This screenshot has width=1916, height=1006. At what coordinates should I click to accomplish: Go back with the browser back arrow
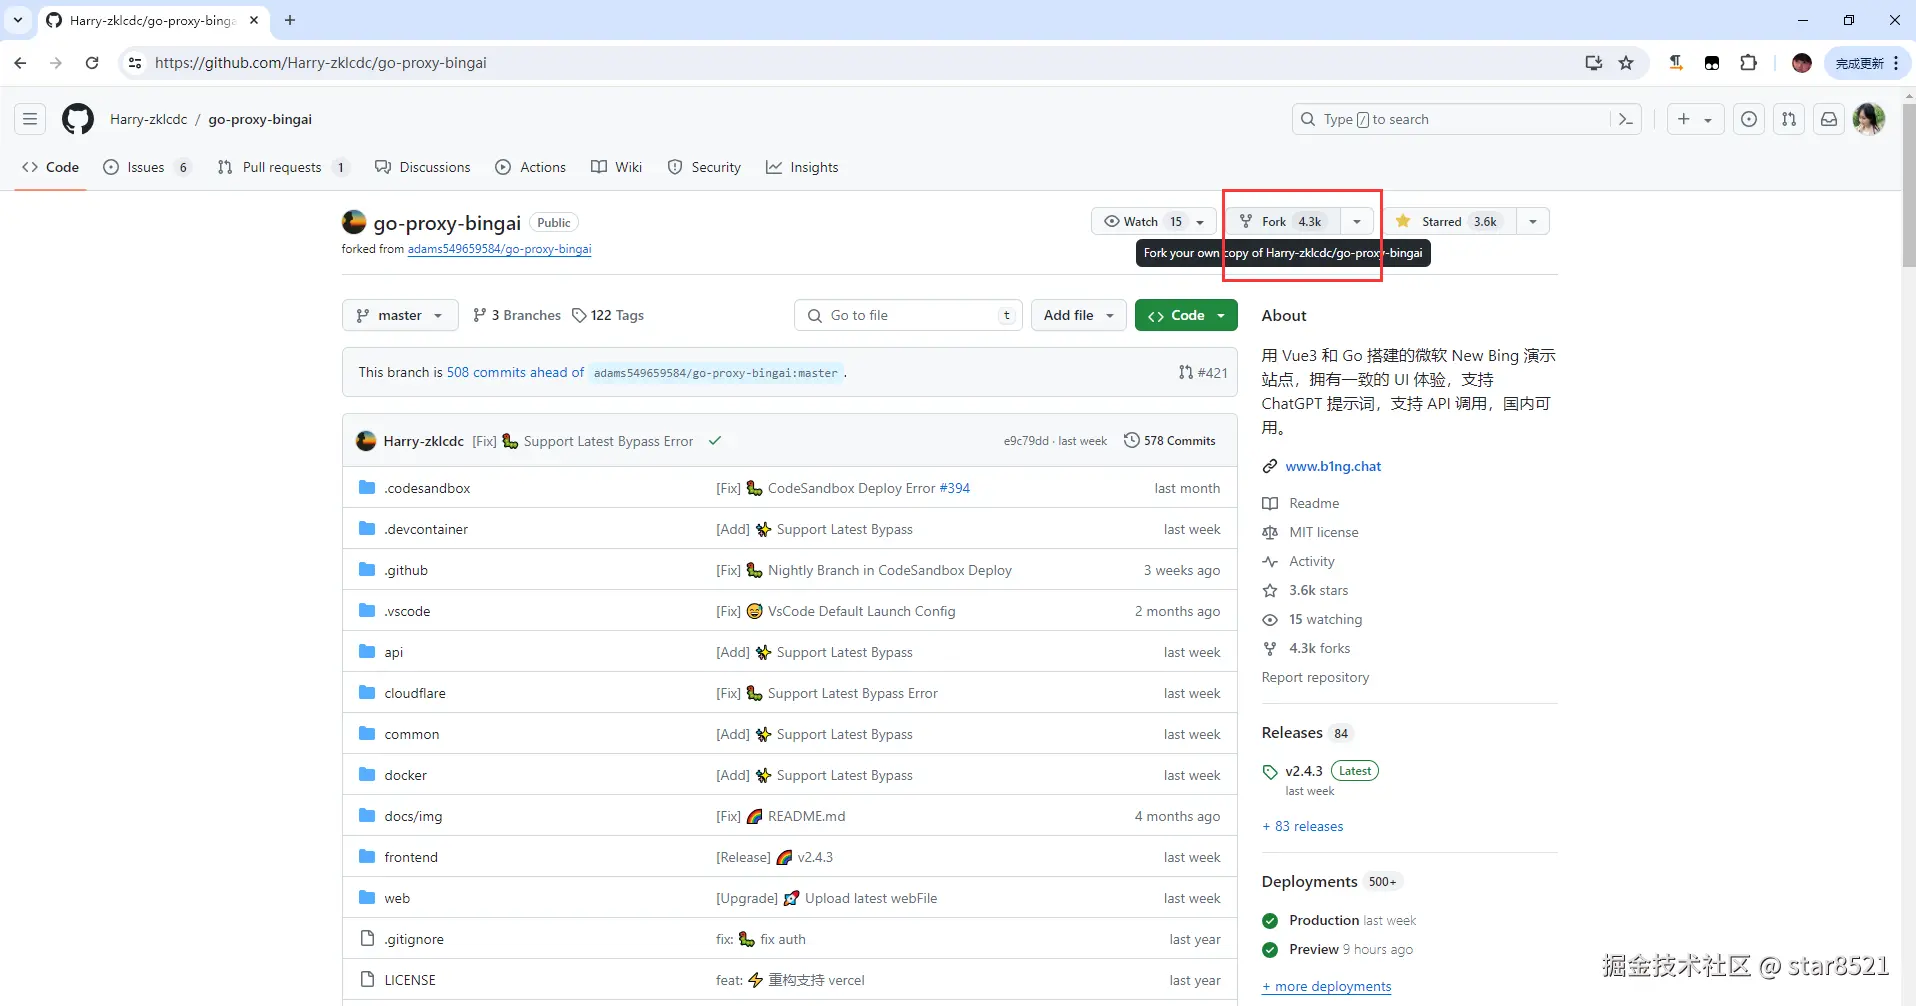[x=20, y=63]
